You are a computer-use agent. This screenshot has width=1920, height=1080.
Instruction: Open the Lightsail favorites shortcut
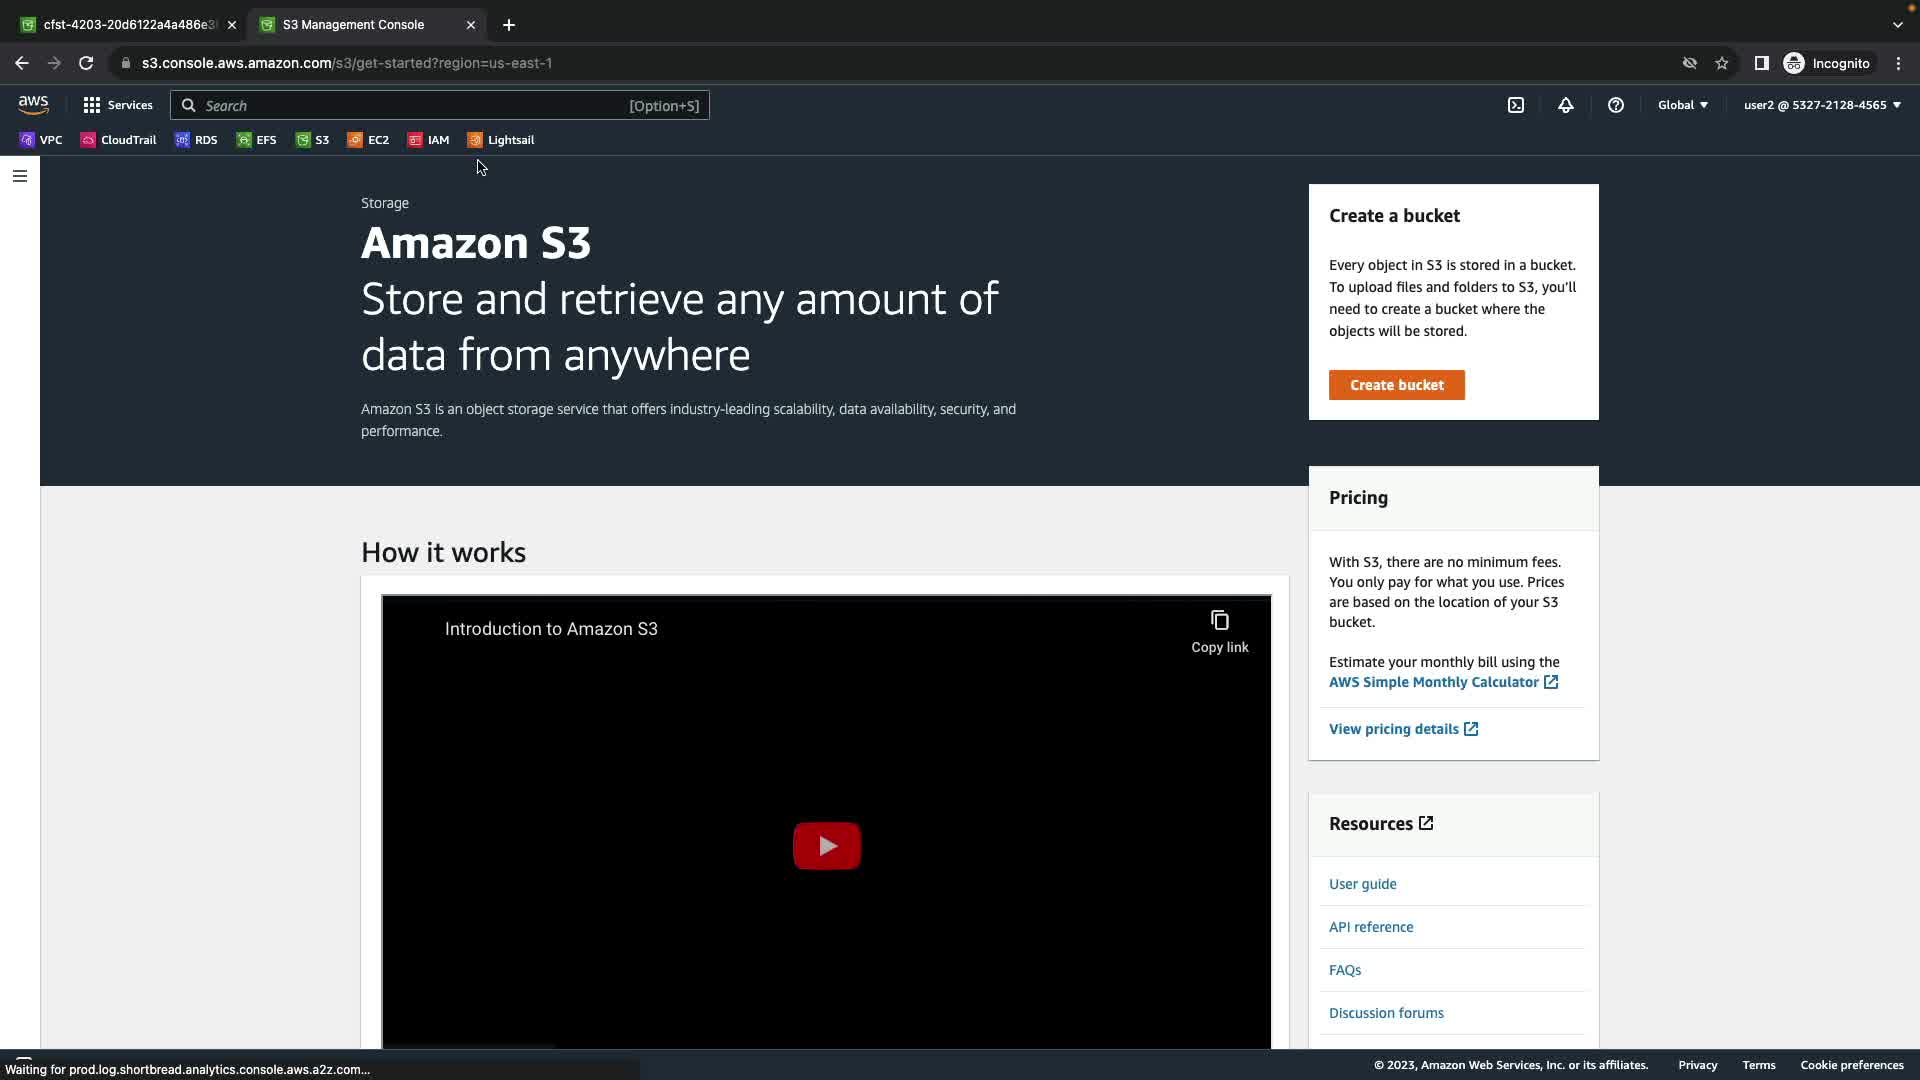point(501,140)
